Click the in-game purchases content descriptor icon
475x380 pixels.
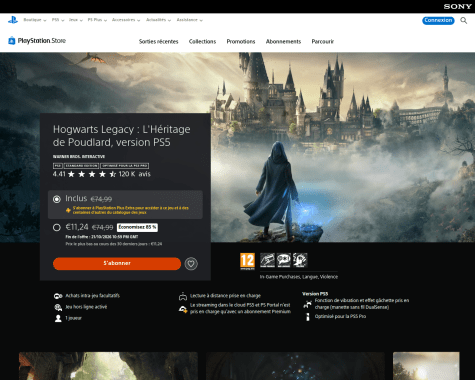[x=267, y=260]
